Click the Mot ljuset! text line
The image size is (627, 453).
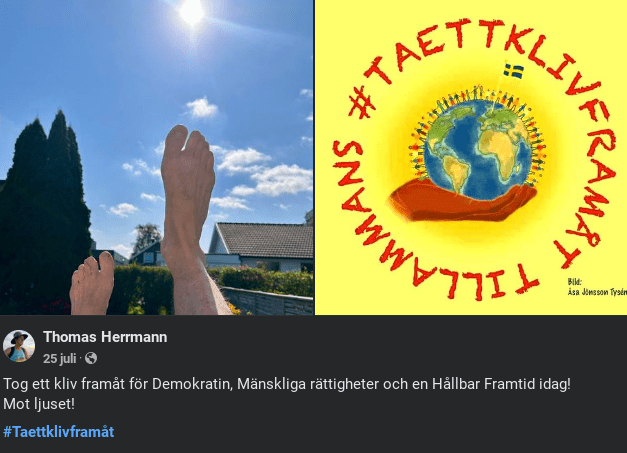click(x=39, y=404)
